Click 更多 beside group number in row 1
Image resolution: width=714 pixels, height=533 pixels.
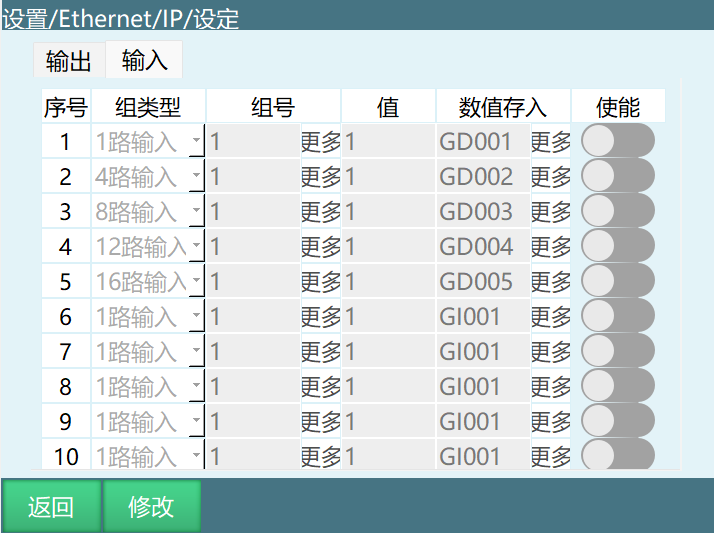pyautogui.click(x=321, y=142)
